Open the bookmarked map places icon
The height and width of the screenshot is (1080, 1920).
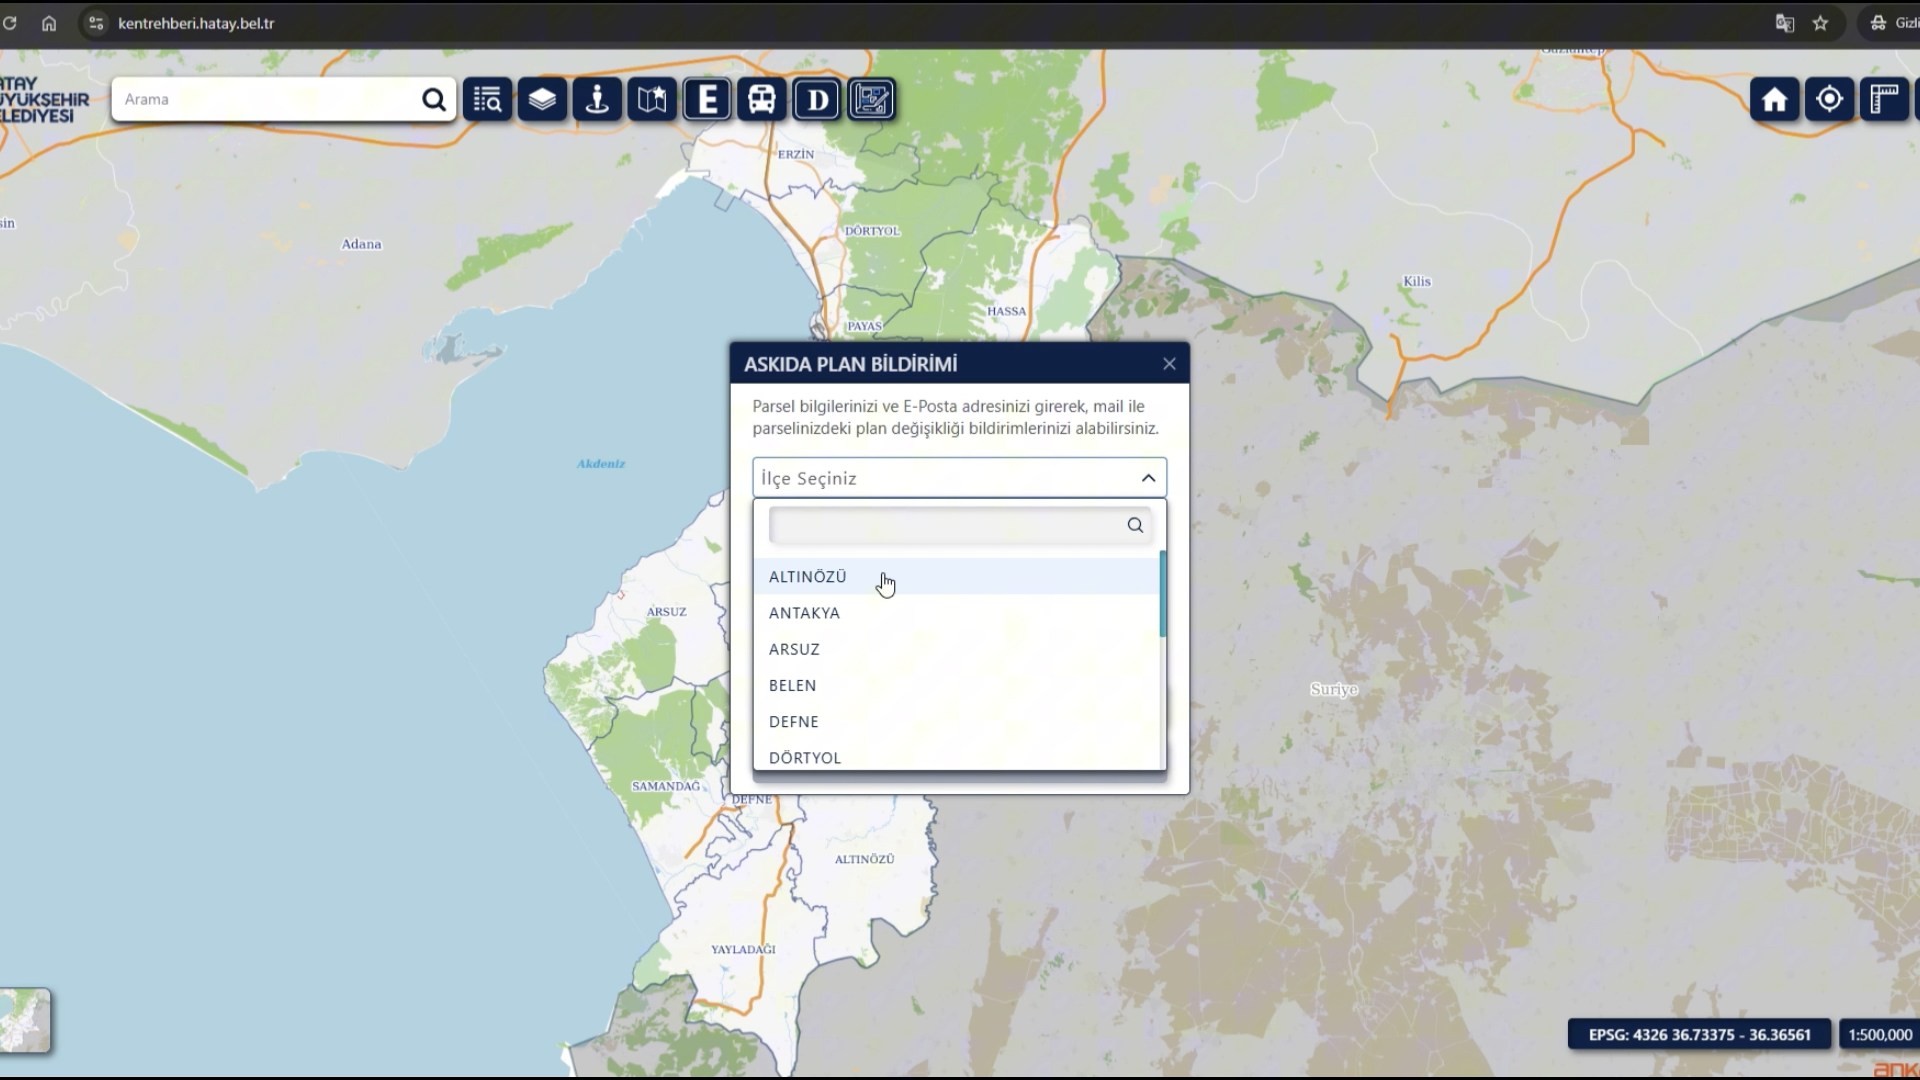pos(652,100)
